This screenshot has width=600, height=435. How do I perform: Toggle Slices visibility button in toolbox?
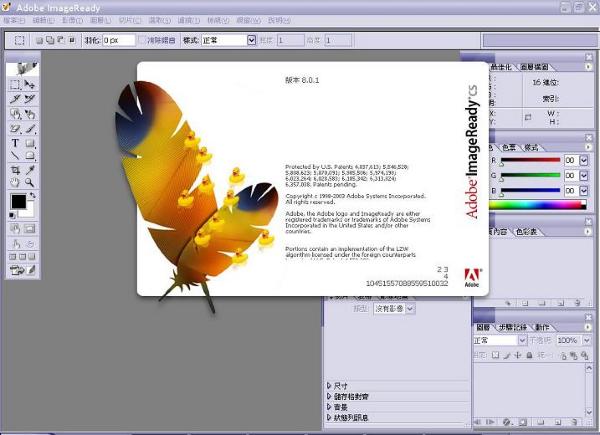[30, 229]
